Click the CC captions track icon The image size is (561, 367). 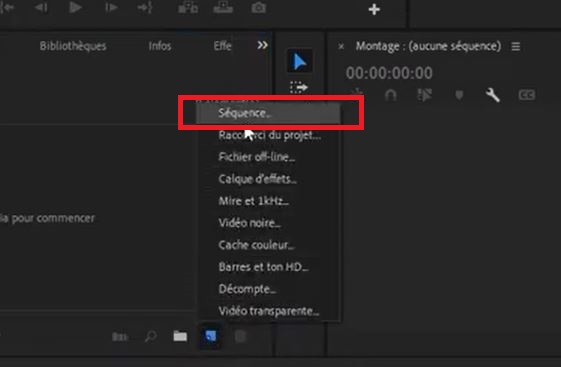pos(527,95)
